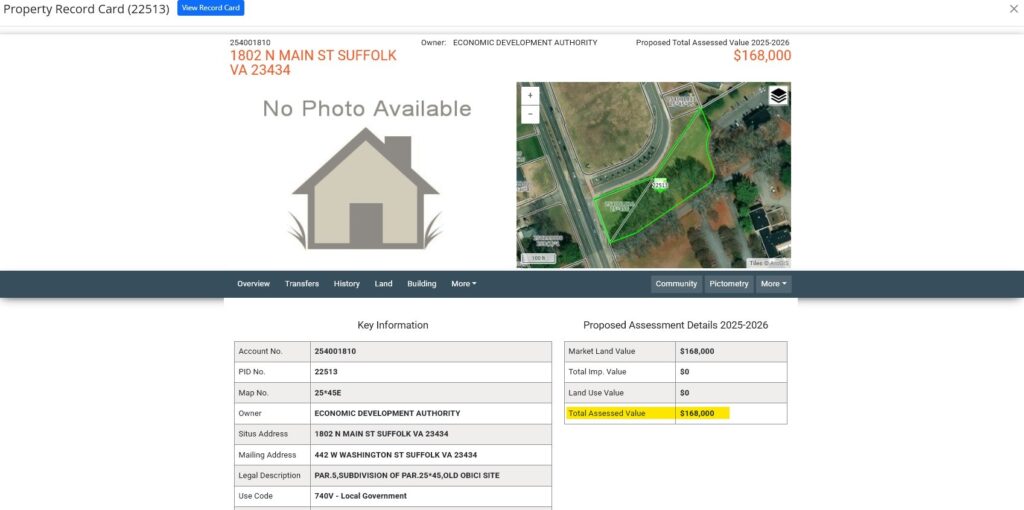This screenshot has width=1024, height=510.
Task: Select the Land tab
Action: [383, 284]
